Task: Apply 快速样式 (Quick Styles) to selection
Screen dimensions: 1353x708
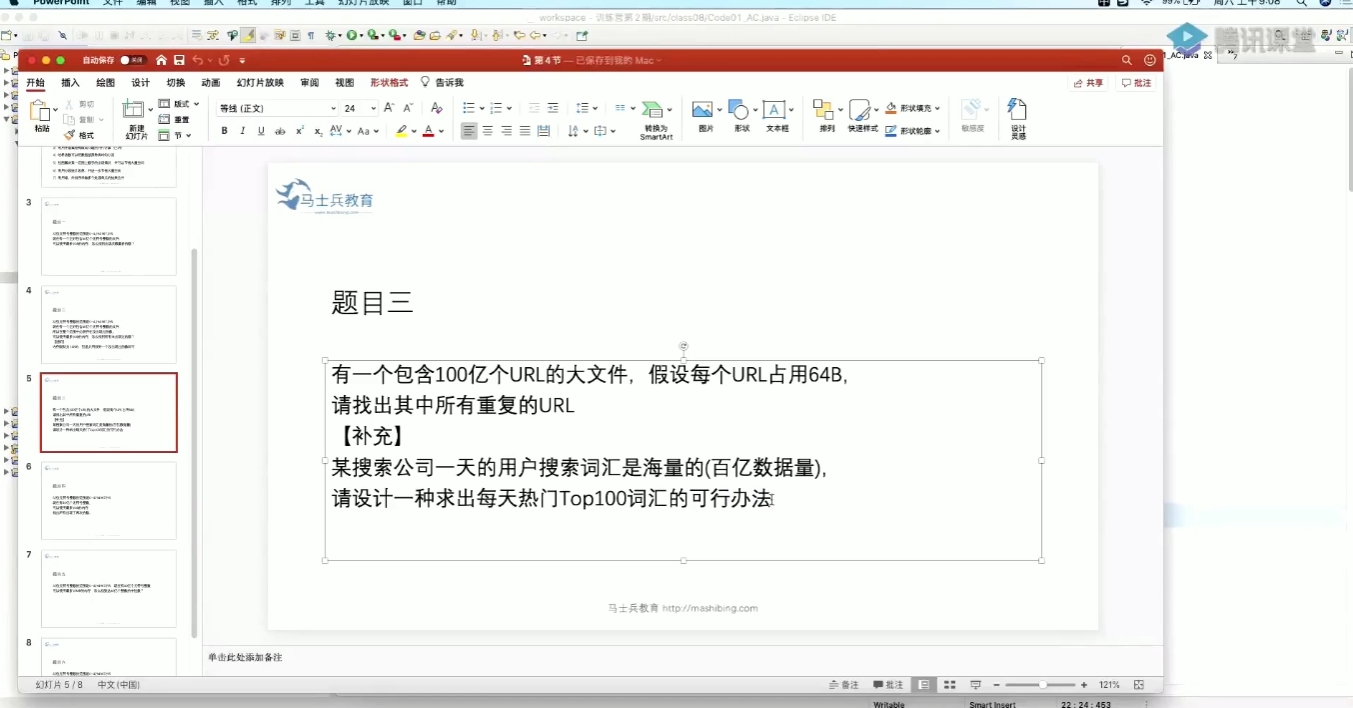Action: pyautogui.click(x=860, y=112)
